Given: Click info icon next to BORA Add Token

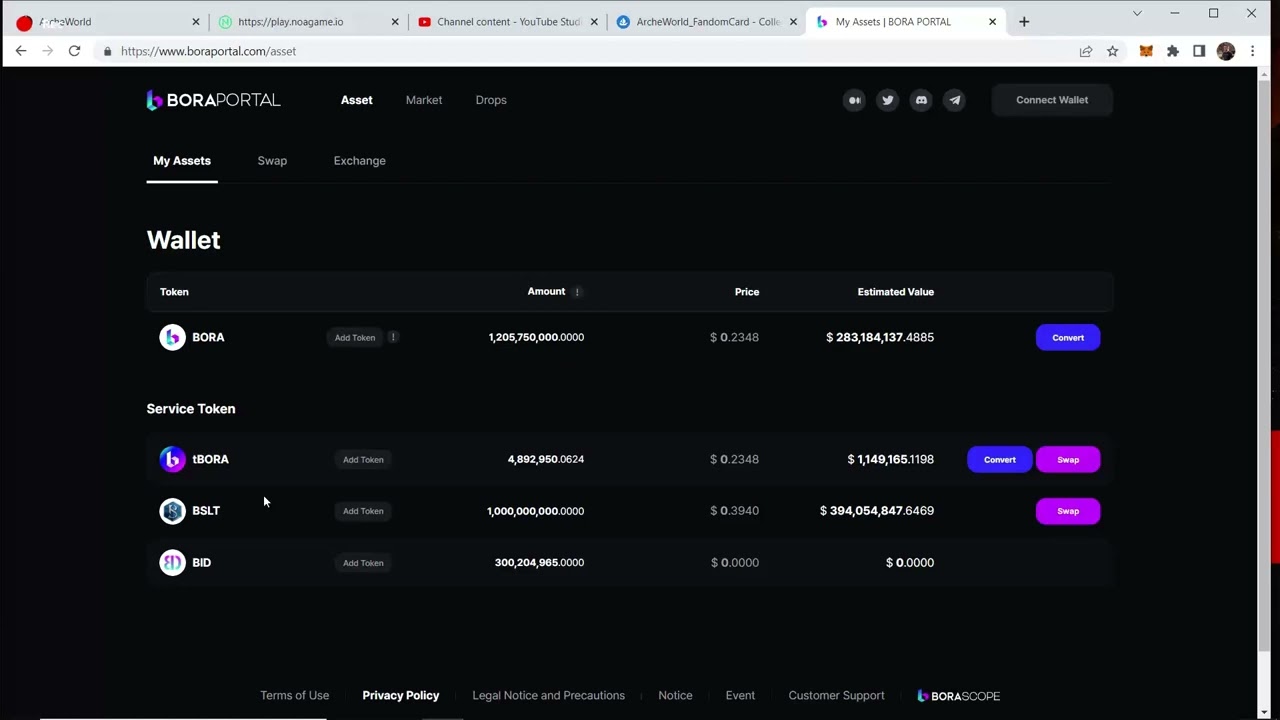Looking at the screenshot, I should [393, 337].
